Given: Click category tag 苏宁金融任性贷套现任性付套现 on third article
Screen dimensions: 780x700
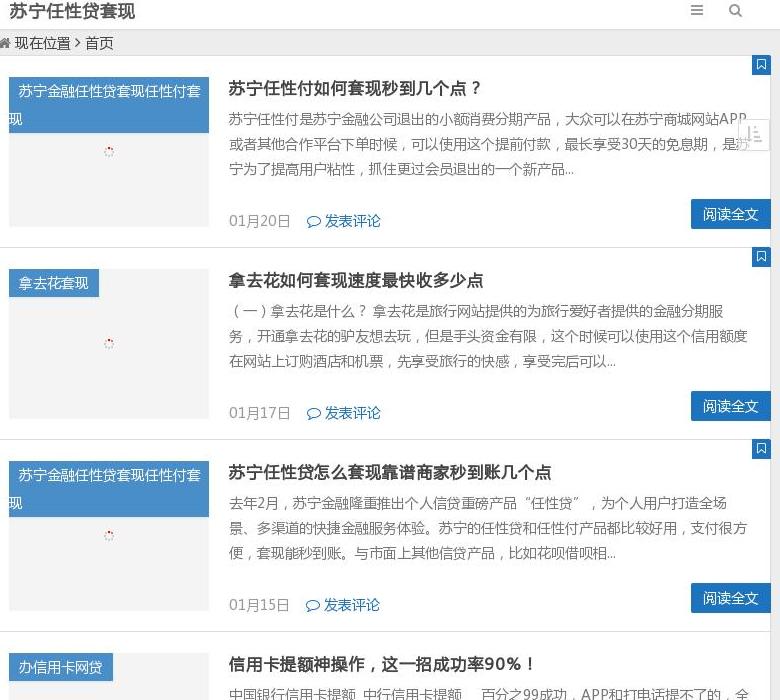Looking at the screenshot, I should (109, 489).
